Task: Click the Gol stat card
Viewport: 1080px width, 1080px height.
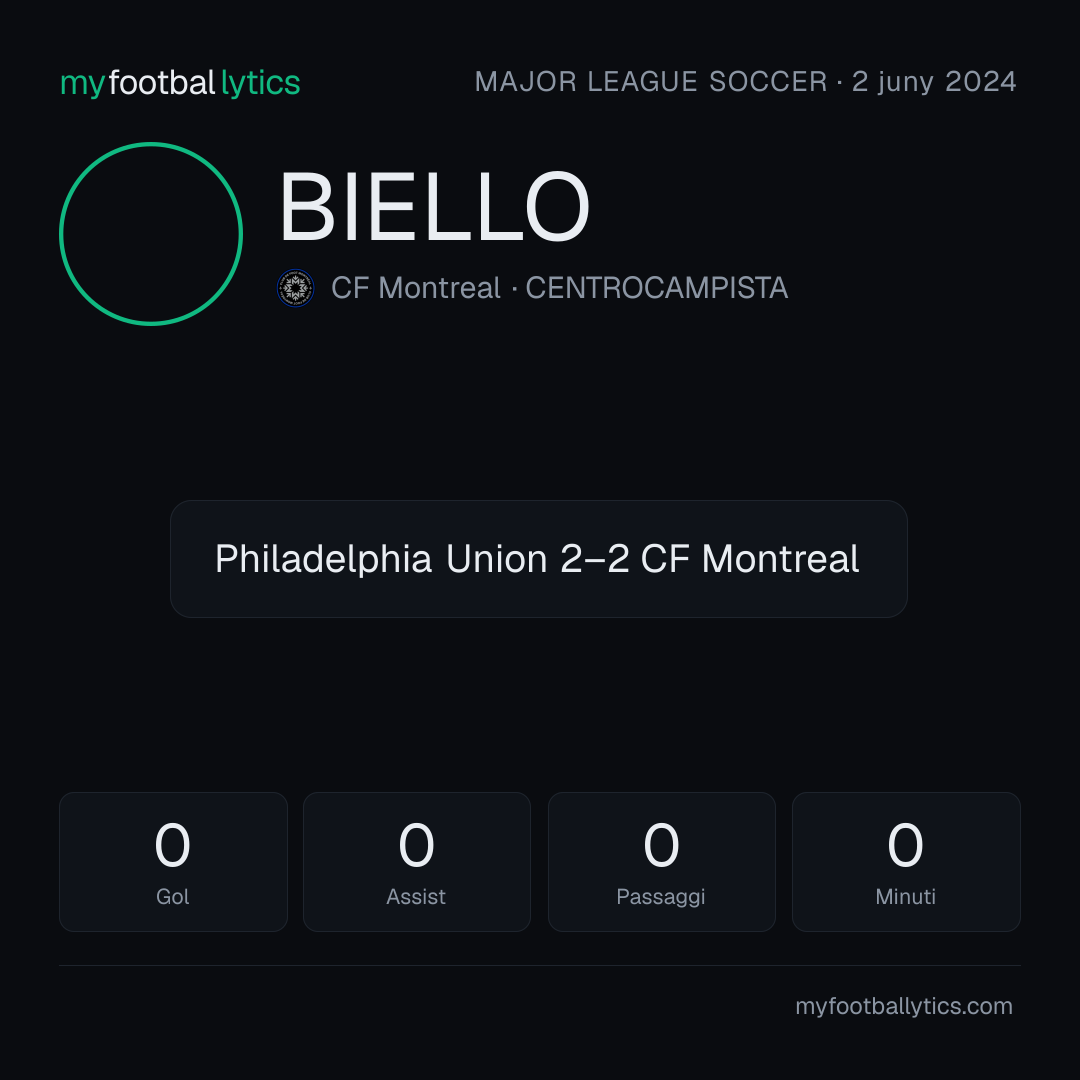Action: click(x=173, y=862)
